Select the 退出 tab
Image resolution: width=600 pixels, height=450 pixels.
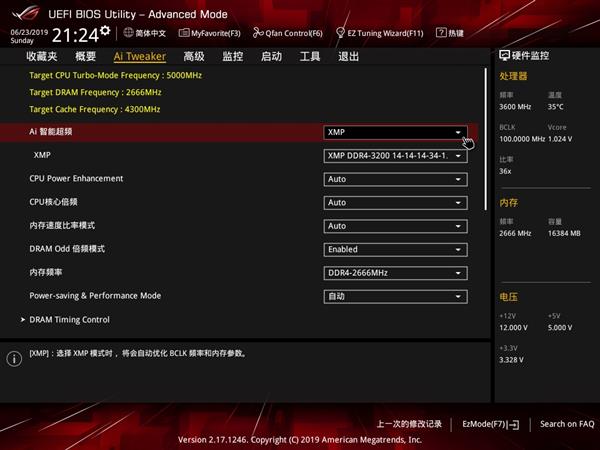point(348,57)
